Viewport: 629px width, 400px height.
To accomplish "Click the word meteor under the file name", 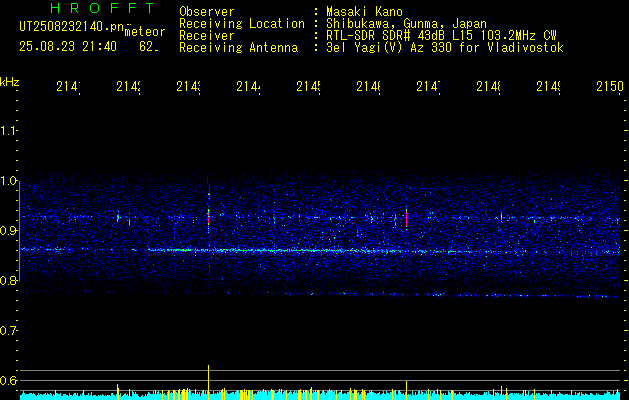I will [145, 32].
